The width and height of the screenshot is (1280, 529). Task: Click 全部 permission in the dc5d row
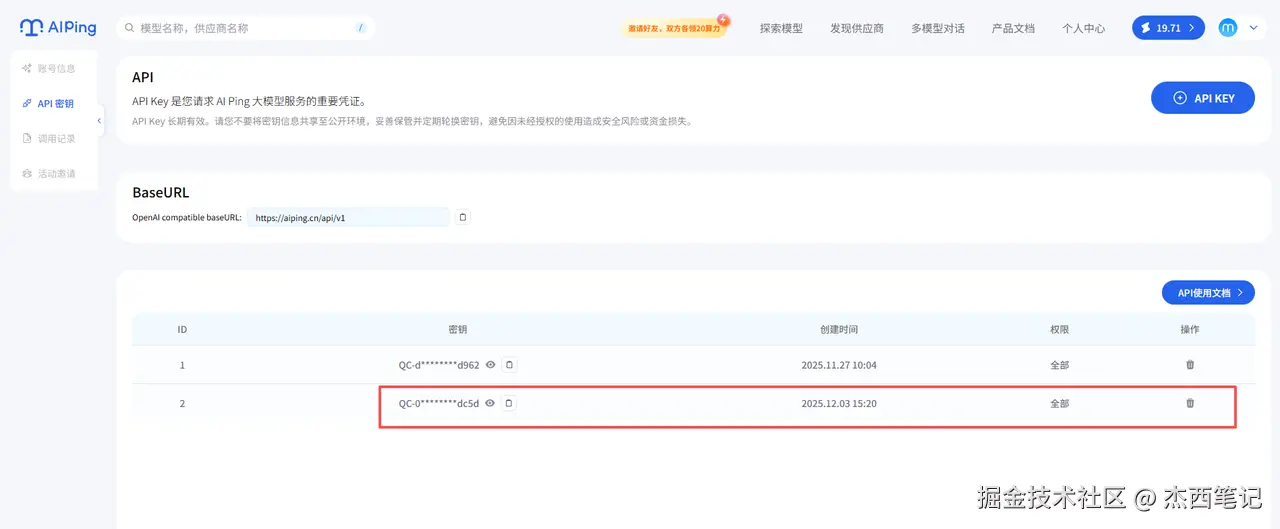click(x=1060, y=403)
